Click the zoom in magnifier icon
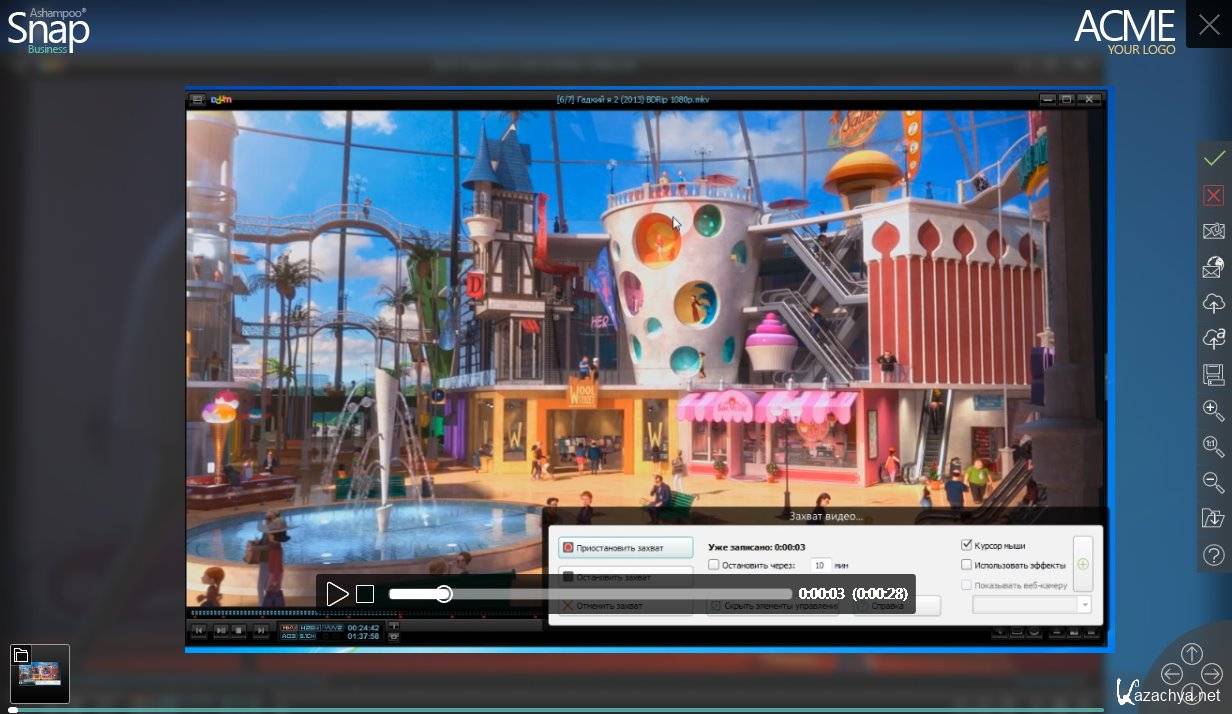 (1214, 411)
